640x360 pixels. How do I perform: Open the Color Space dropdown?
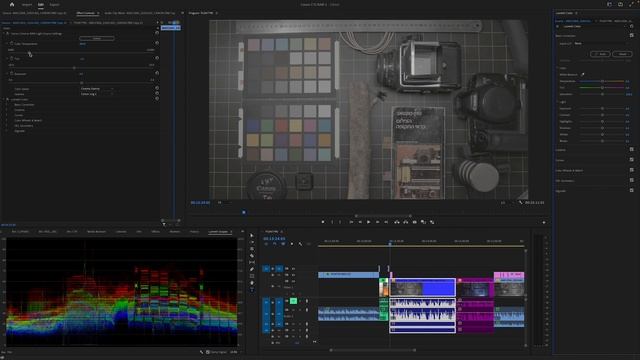[97, 89]
